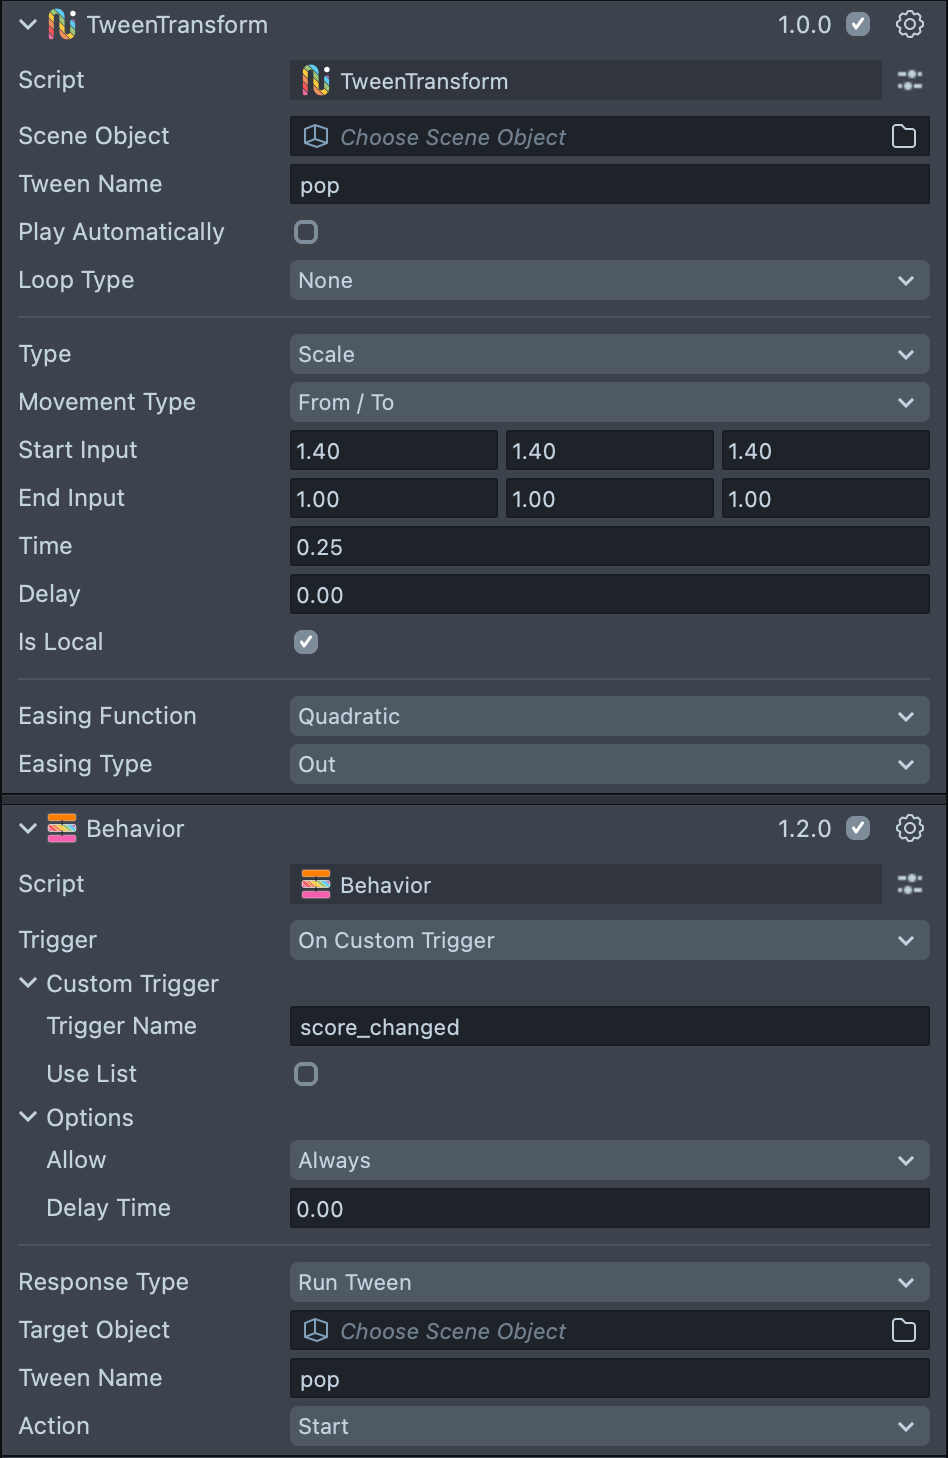
Task: Enable the Play Automatically checkbox
Action: [x=306, y=232]
